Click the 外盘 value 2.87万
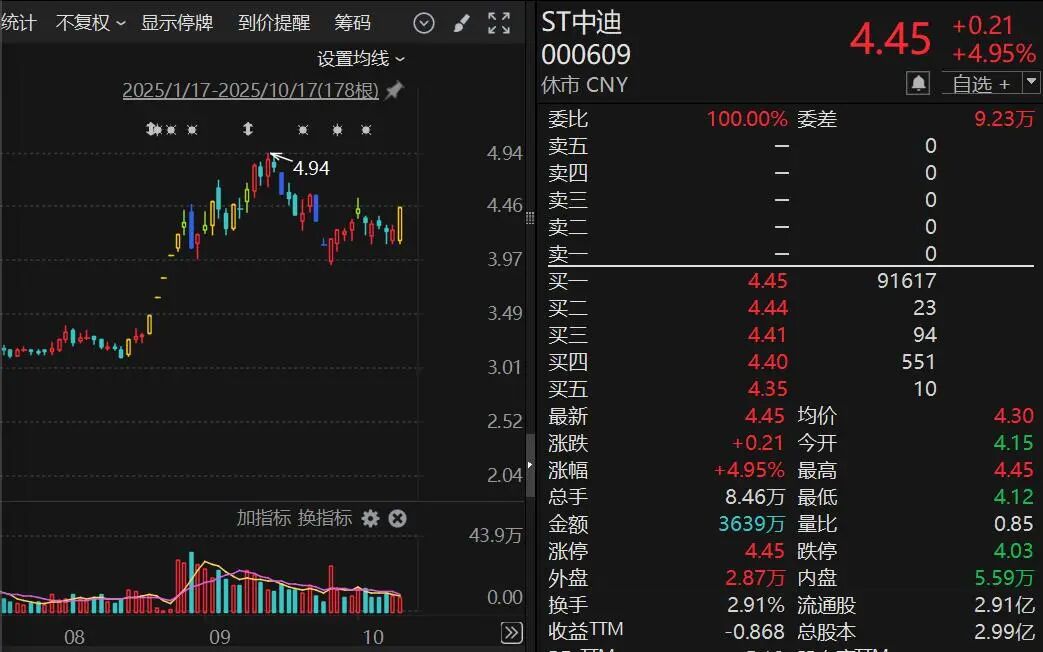The image size is (1043, 652). 755,577
